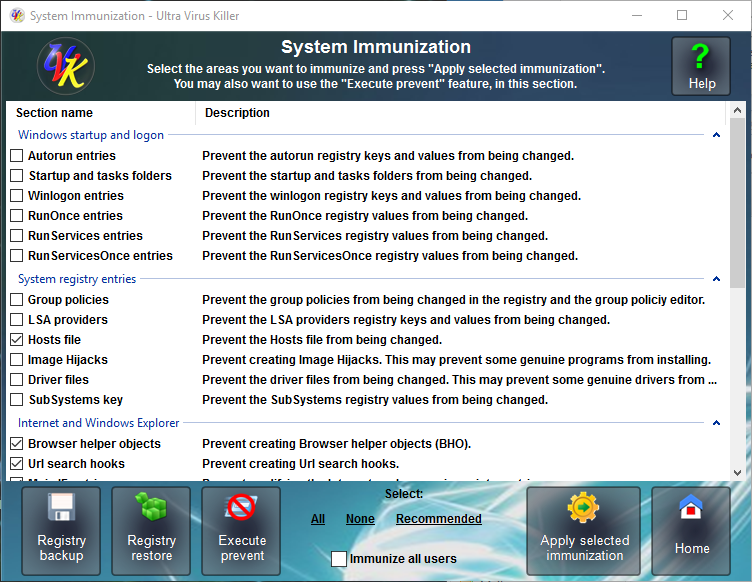Select All immunization areas link
Screen dimensions: 752x582
(317, 519)
